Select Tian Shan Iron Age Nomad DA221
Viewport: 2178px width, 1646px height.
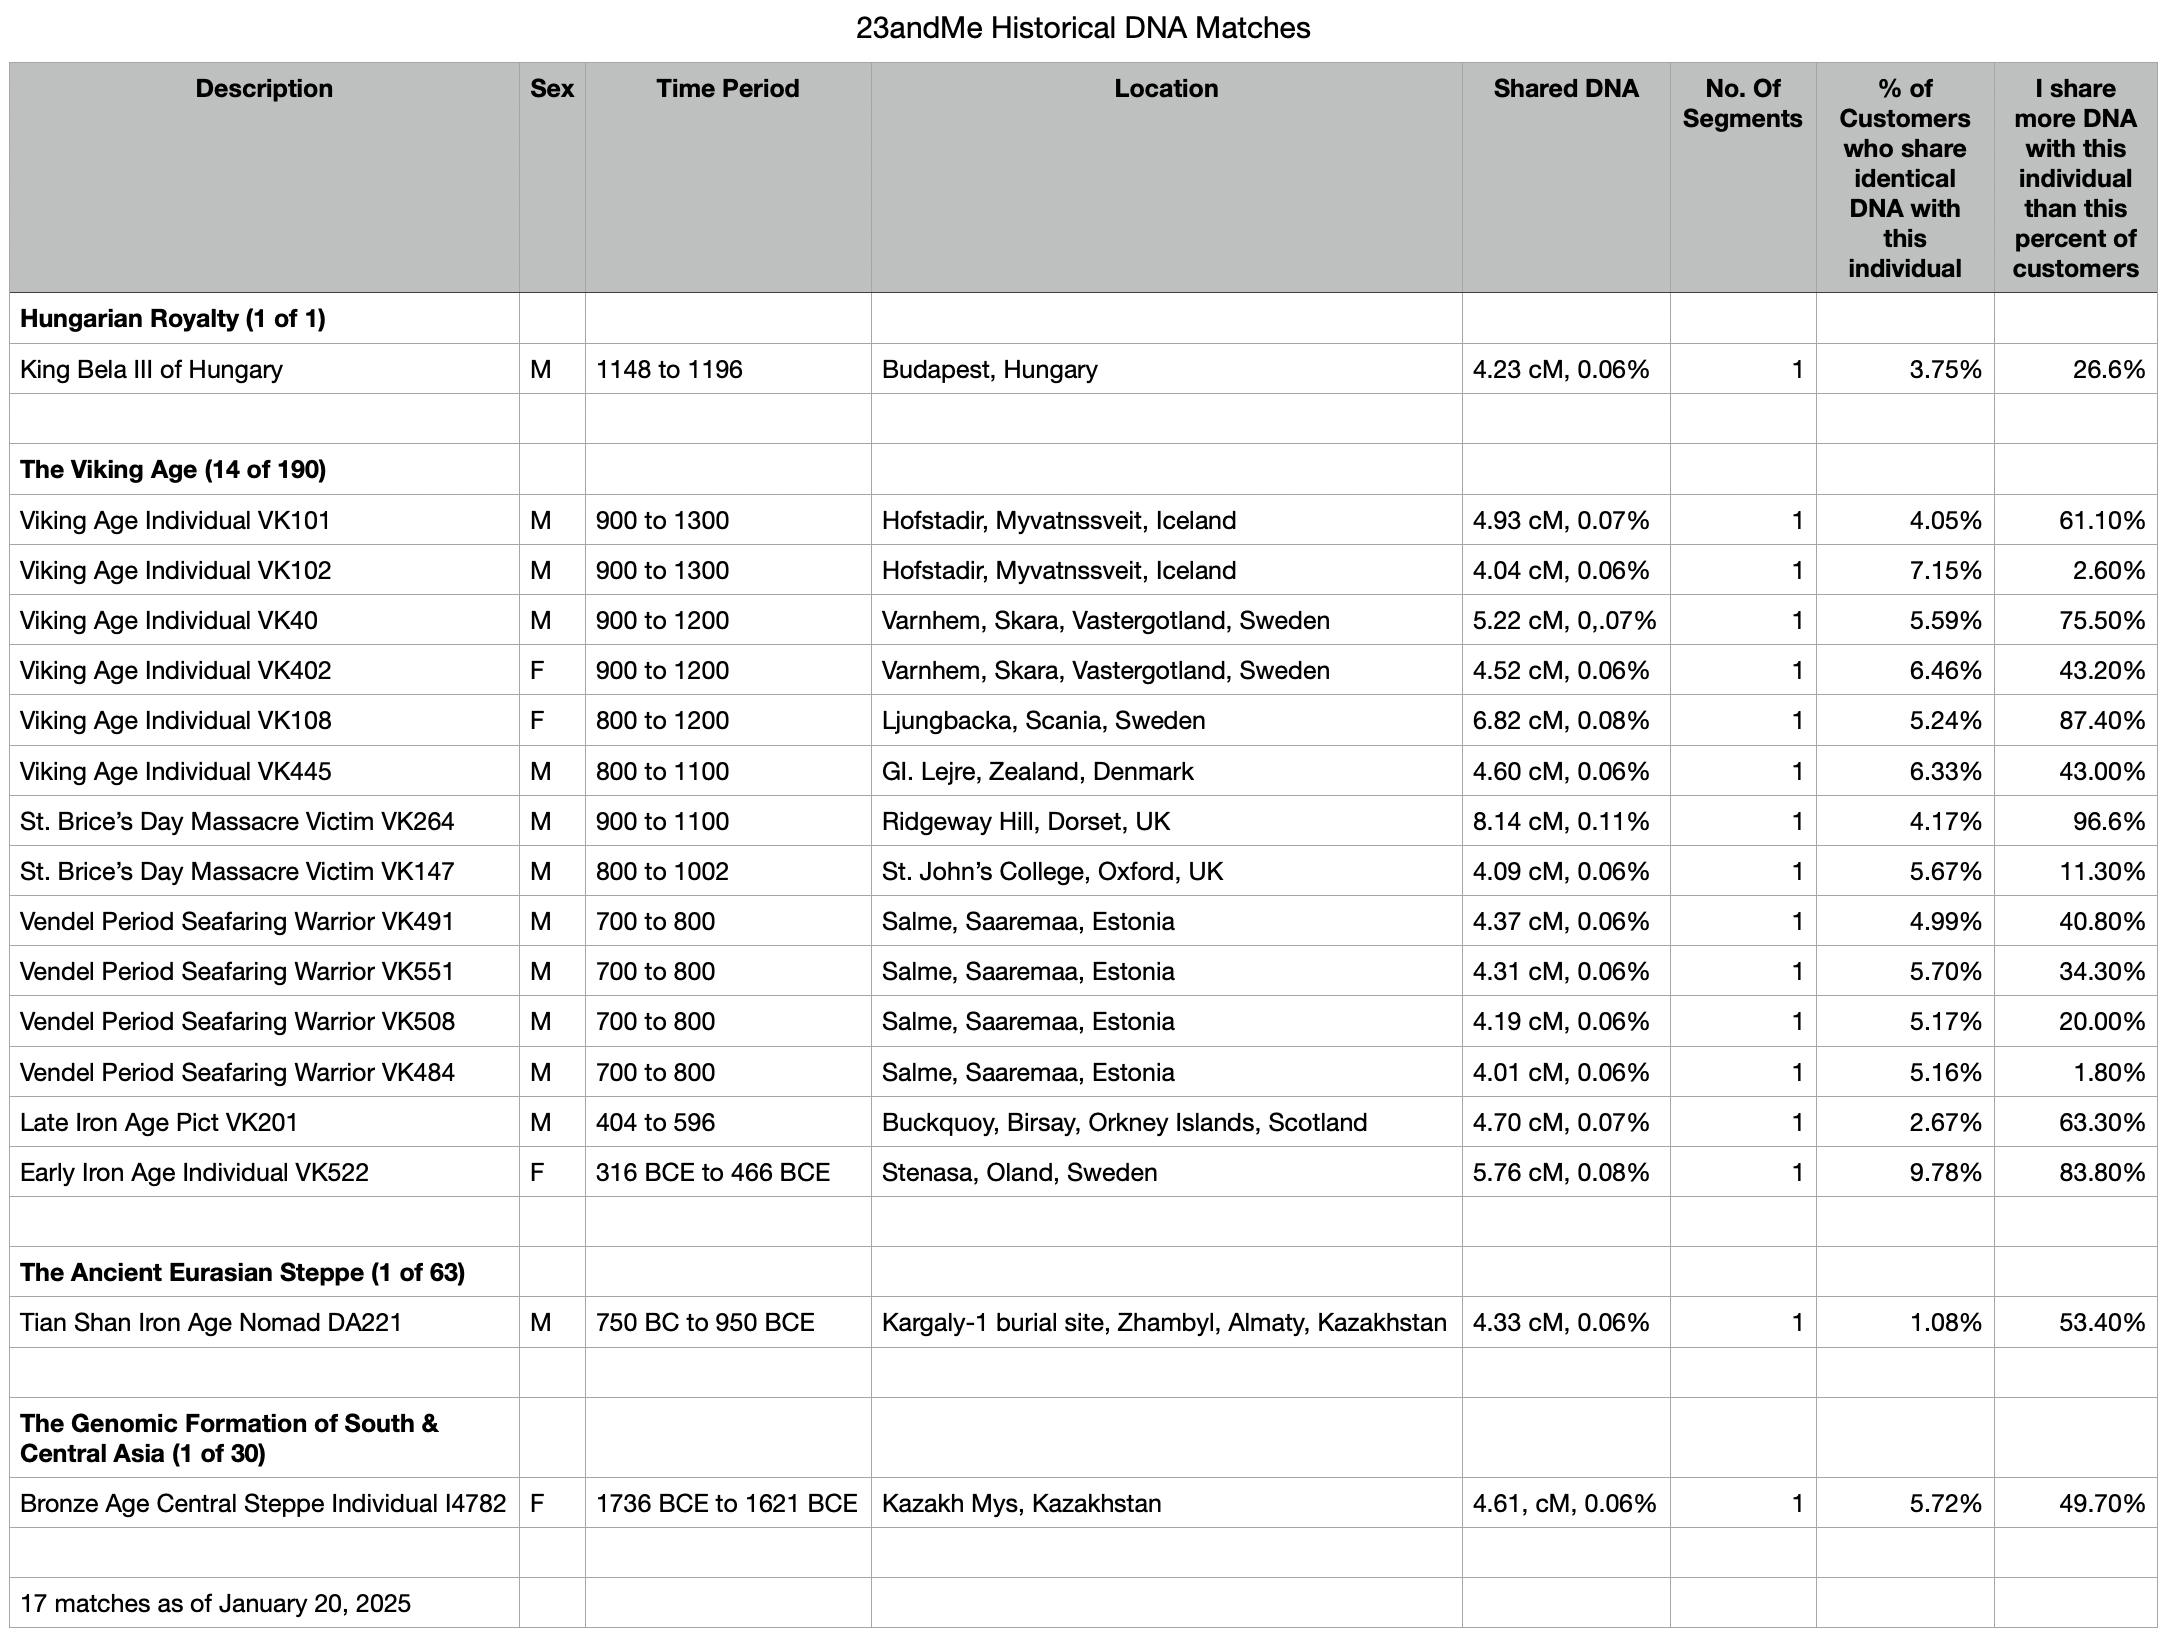click(211, 1323)
